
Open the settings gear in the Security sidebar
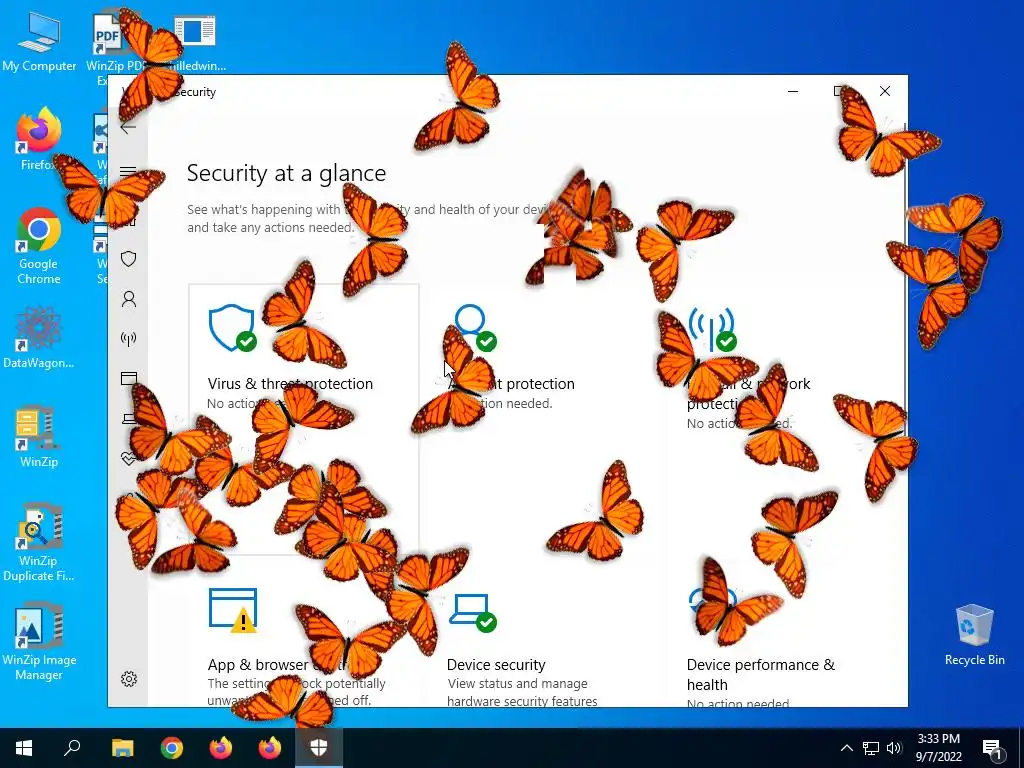129,679
